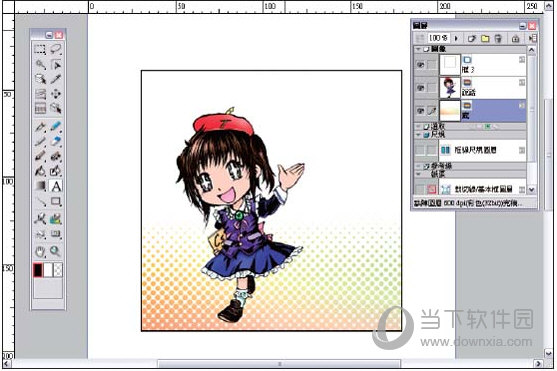Select the fill bucket tool

tap(40, 171)
